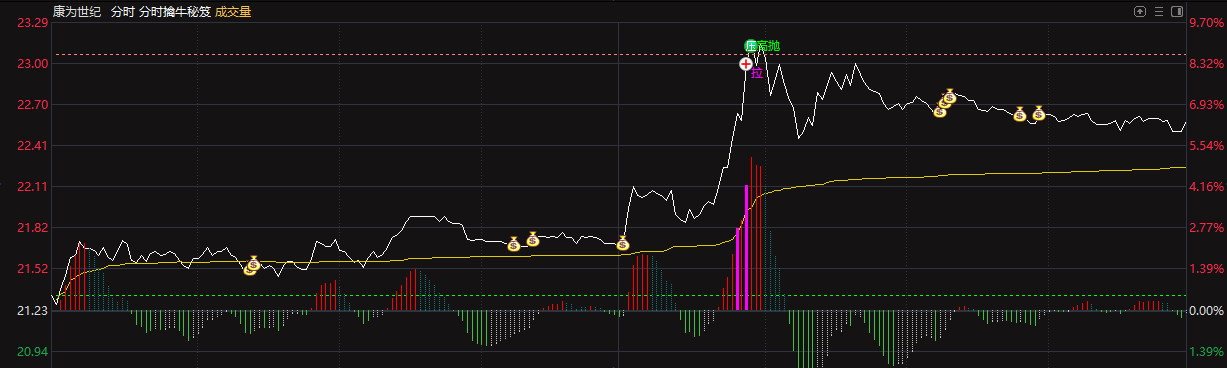Click the 22.70 price axis label
Viewport: 1227px width, 368px height.
(33, 104)
